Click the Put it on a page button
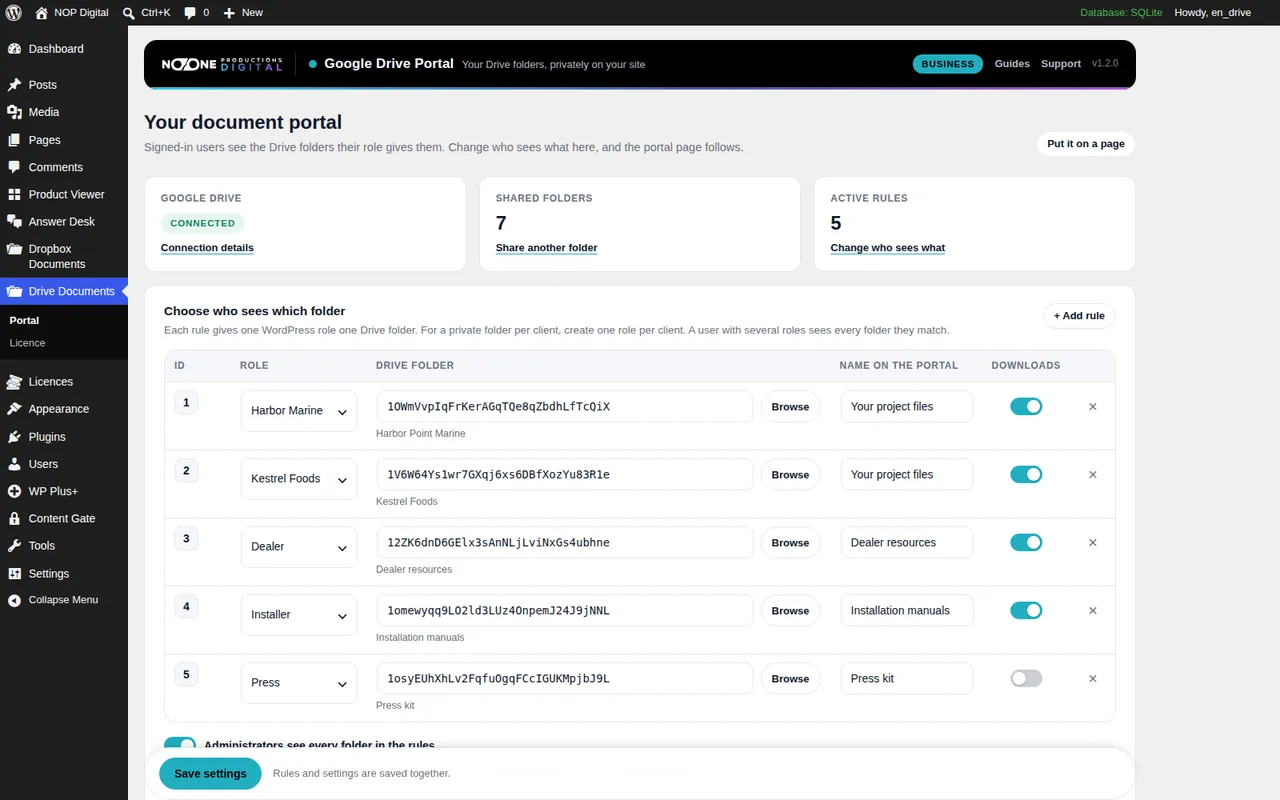The height and width of the screenshot is (800, 1280). pyautogui.click(x=1086, y=144)
